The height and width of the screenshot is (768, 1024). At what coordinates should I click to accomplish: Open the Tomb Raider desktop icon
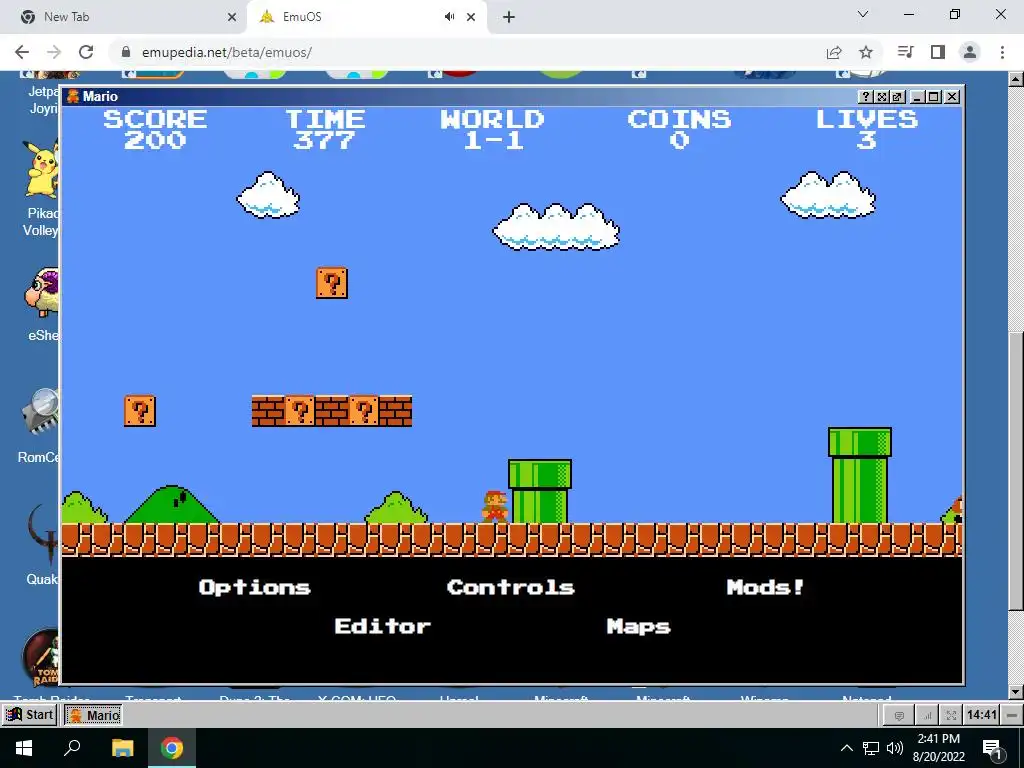click(40, 658)
